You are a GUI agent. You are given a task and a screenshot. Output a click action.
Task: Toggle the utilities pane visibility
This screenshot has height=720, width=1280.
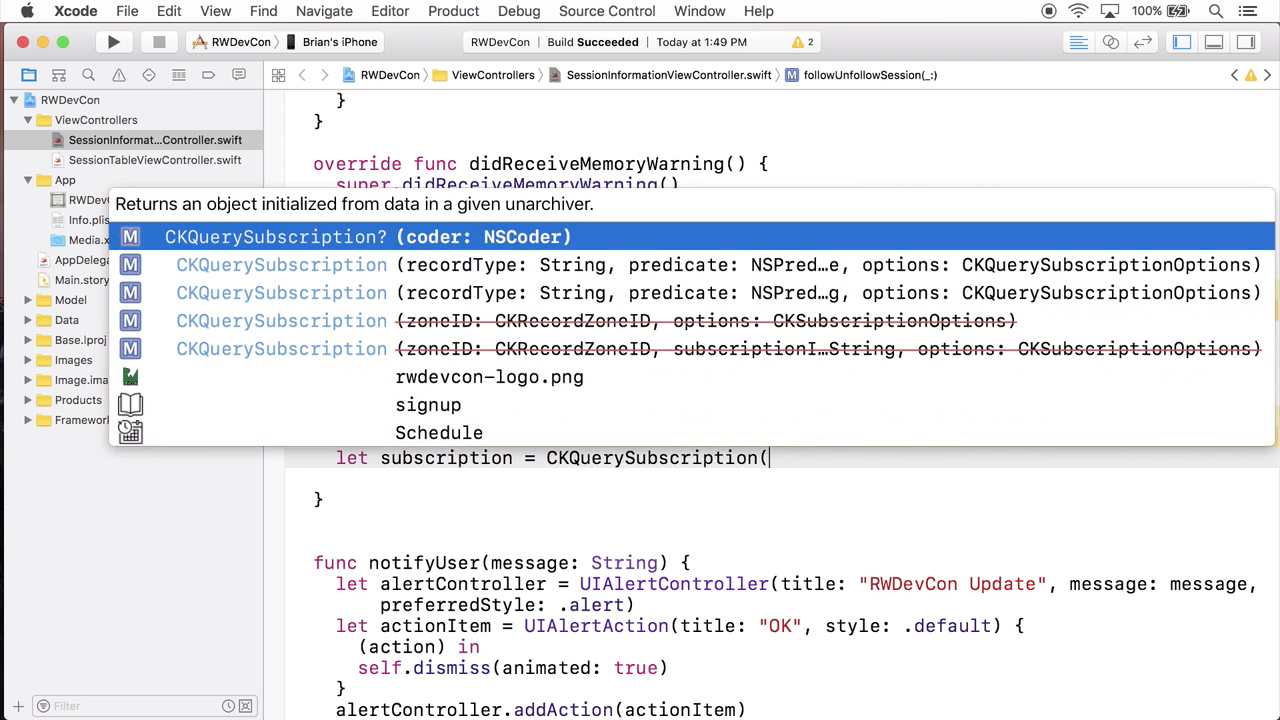[x=1246, y=42]
